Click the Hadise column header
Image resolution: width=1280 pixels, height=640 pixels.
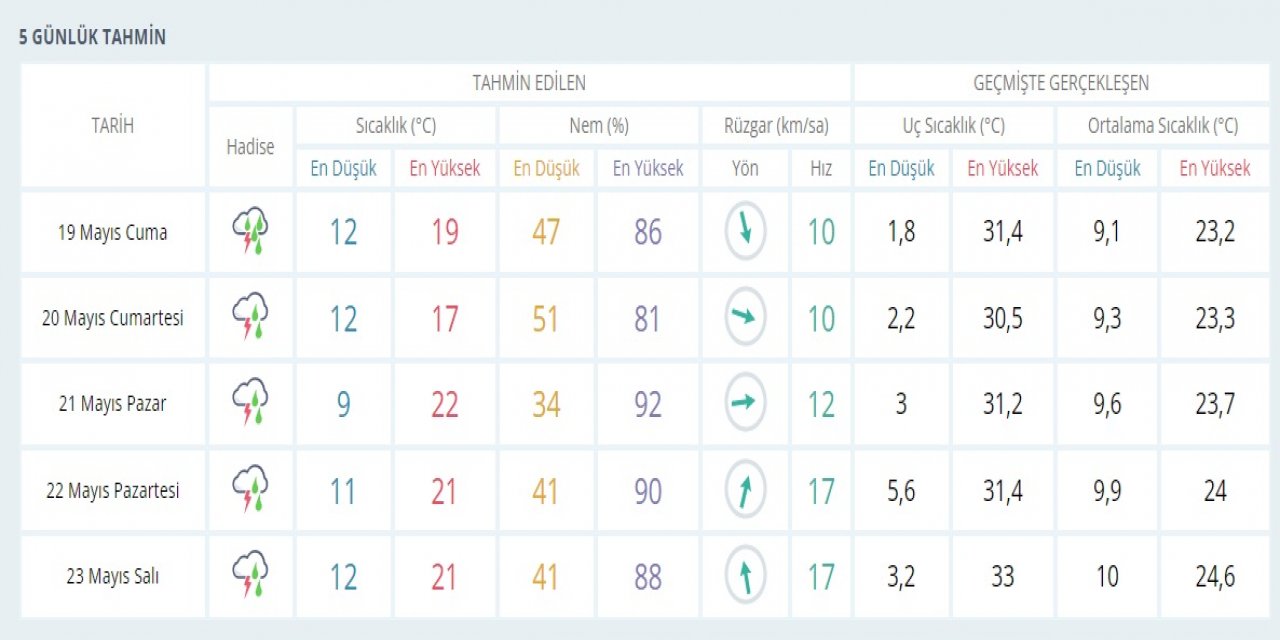250,147
